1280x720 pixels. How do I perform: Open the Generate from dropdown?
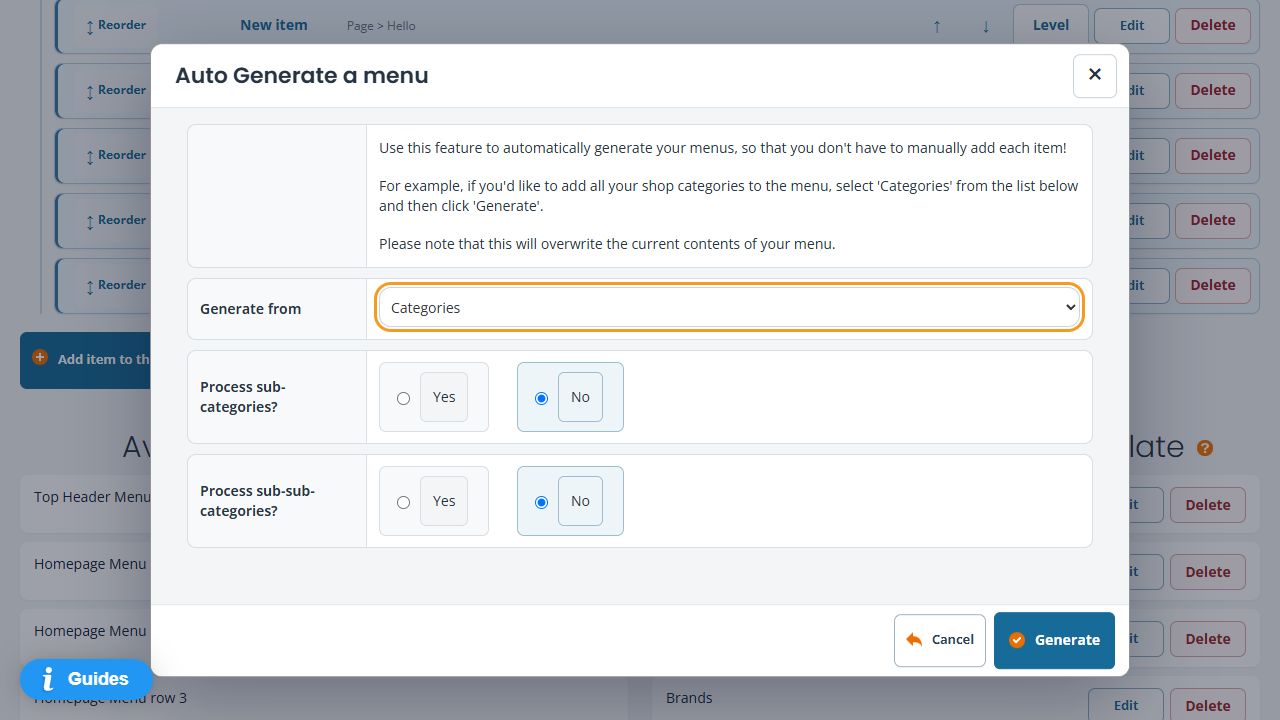pos(729,308)
